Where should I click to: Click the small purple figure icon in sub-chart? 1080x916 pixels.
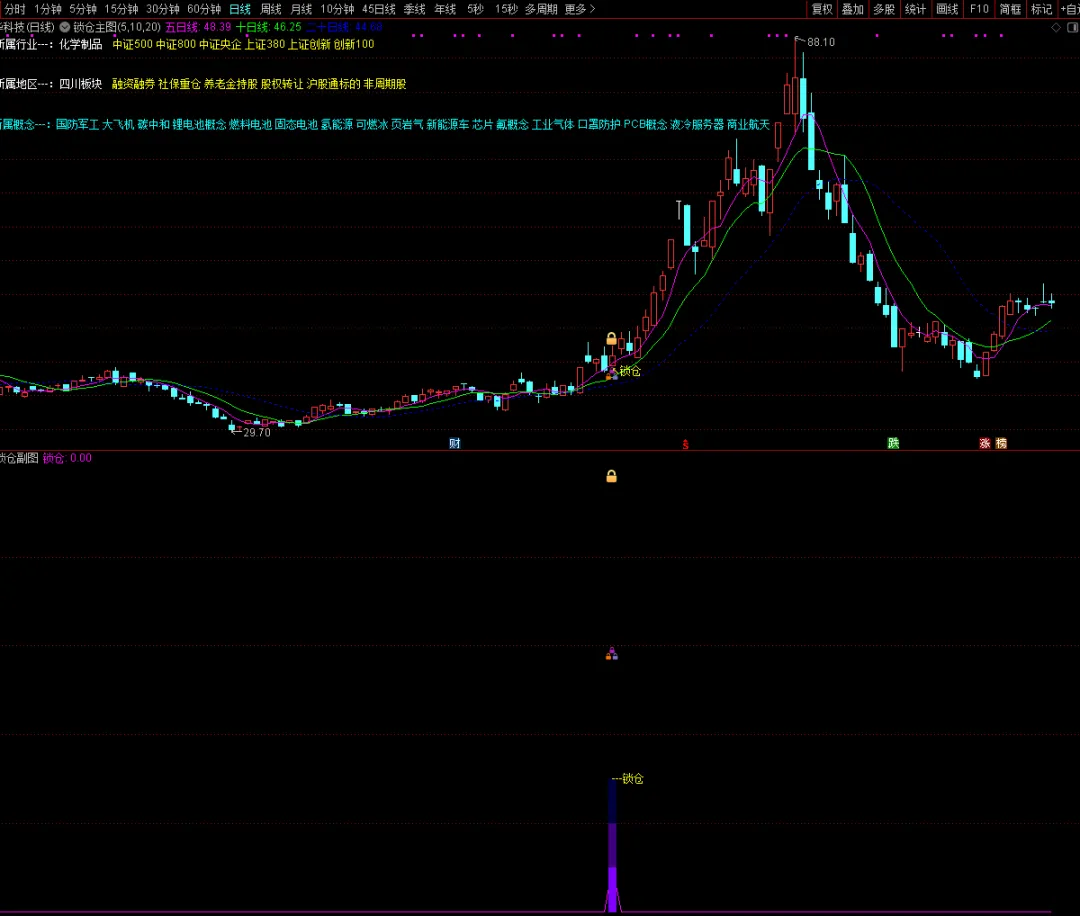[x=612, y=653]
